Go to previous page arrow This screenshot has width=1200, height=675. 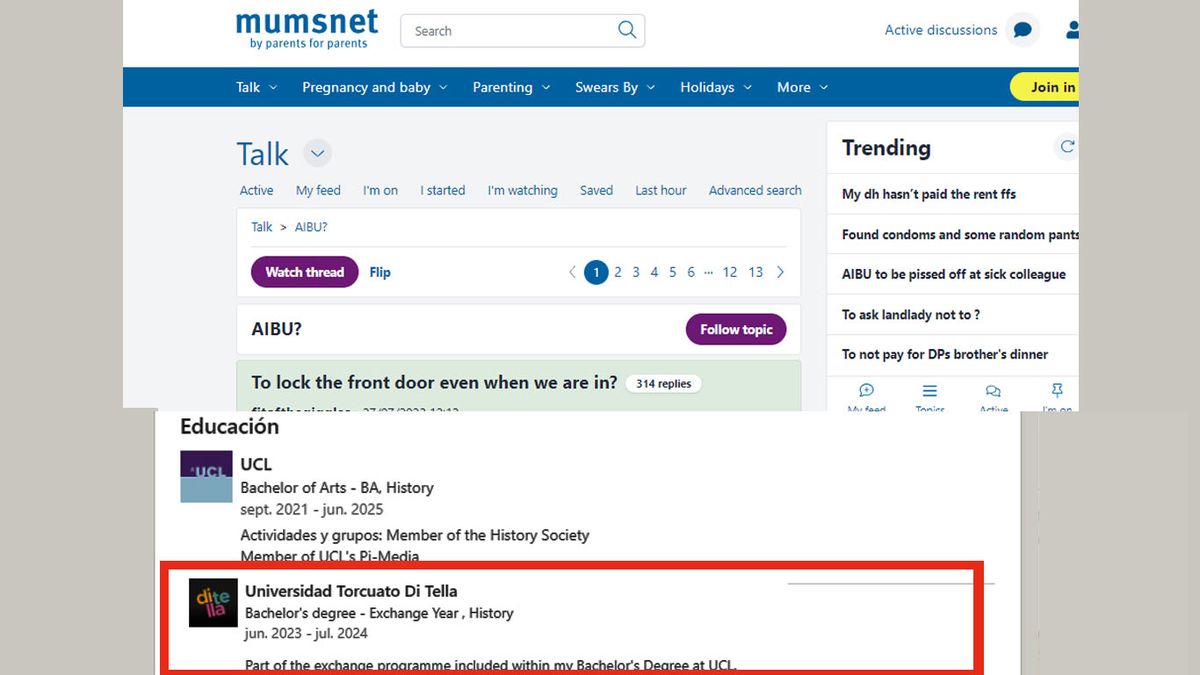point(572,272)
